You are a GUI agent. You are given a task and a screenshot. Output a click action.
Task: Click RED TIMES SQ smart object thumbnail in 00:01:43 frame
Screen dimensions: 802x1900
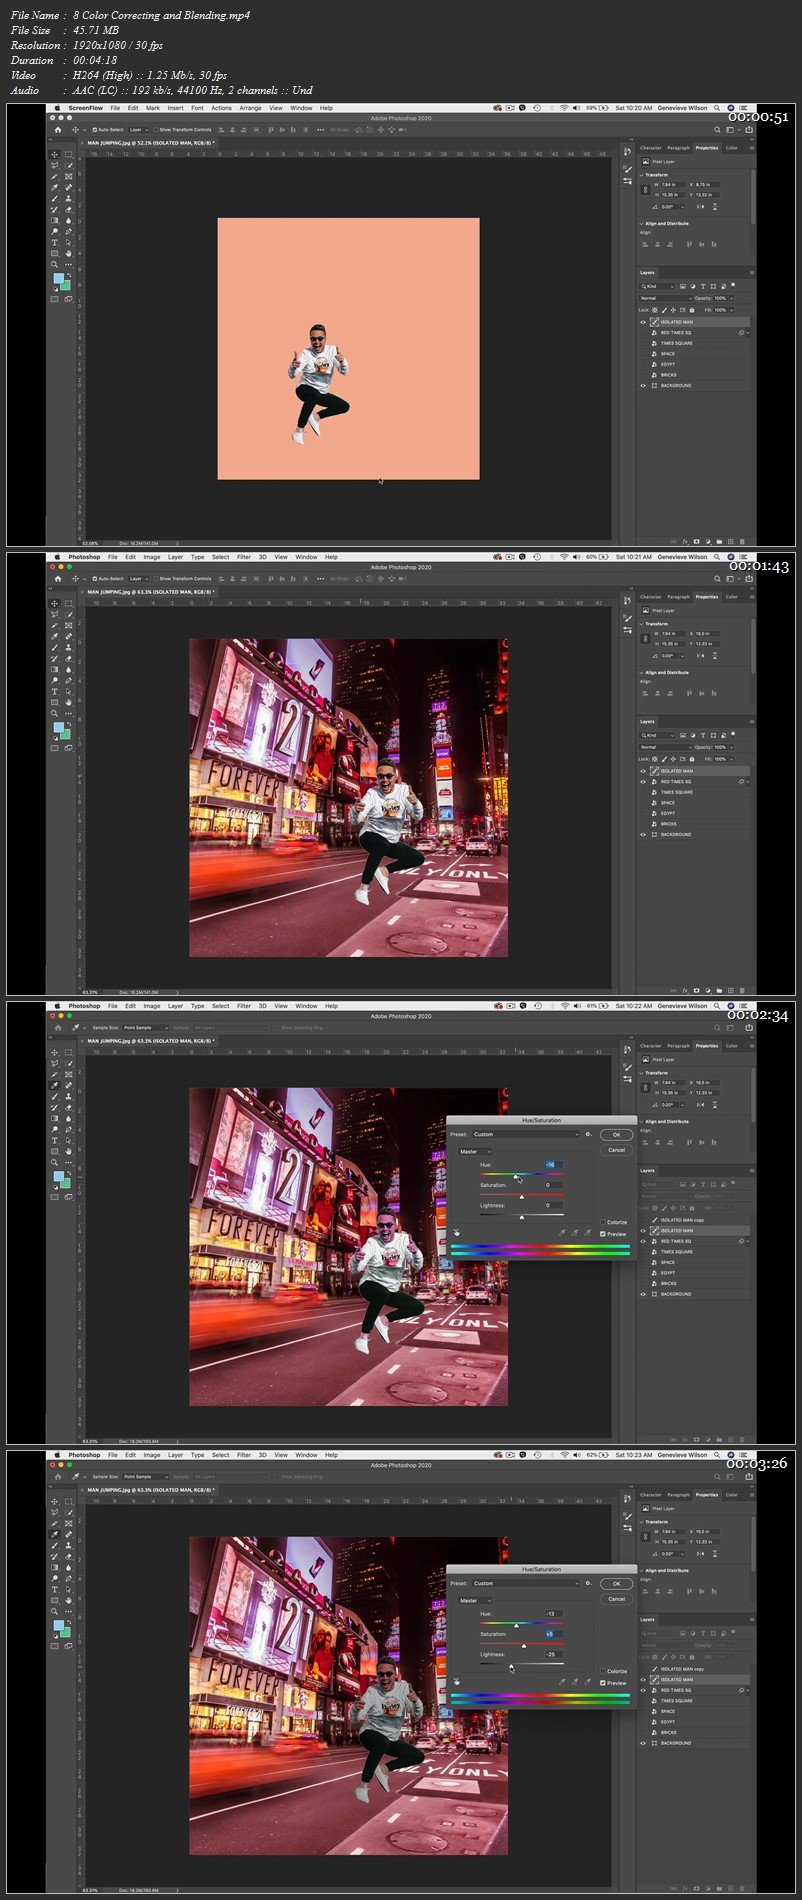pos(654,782)
